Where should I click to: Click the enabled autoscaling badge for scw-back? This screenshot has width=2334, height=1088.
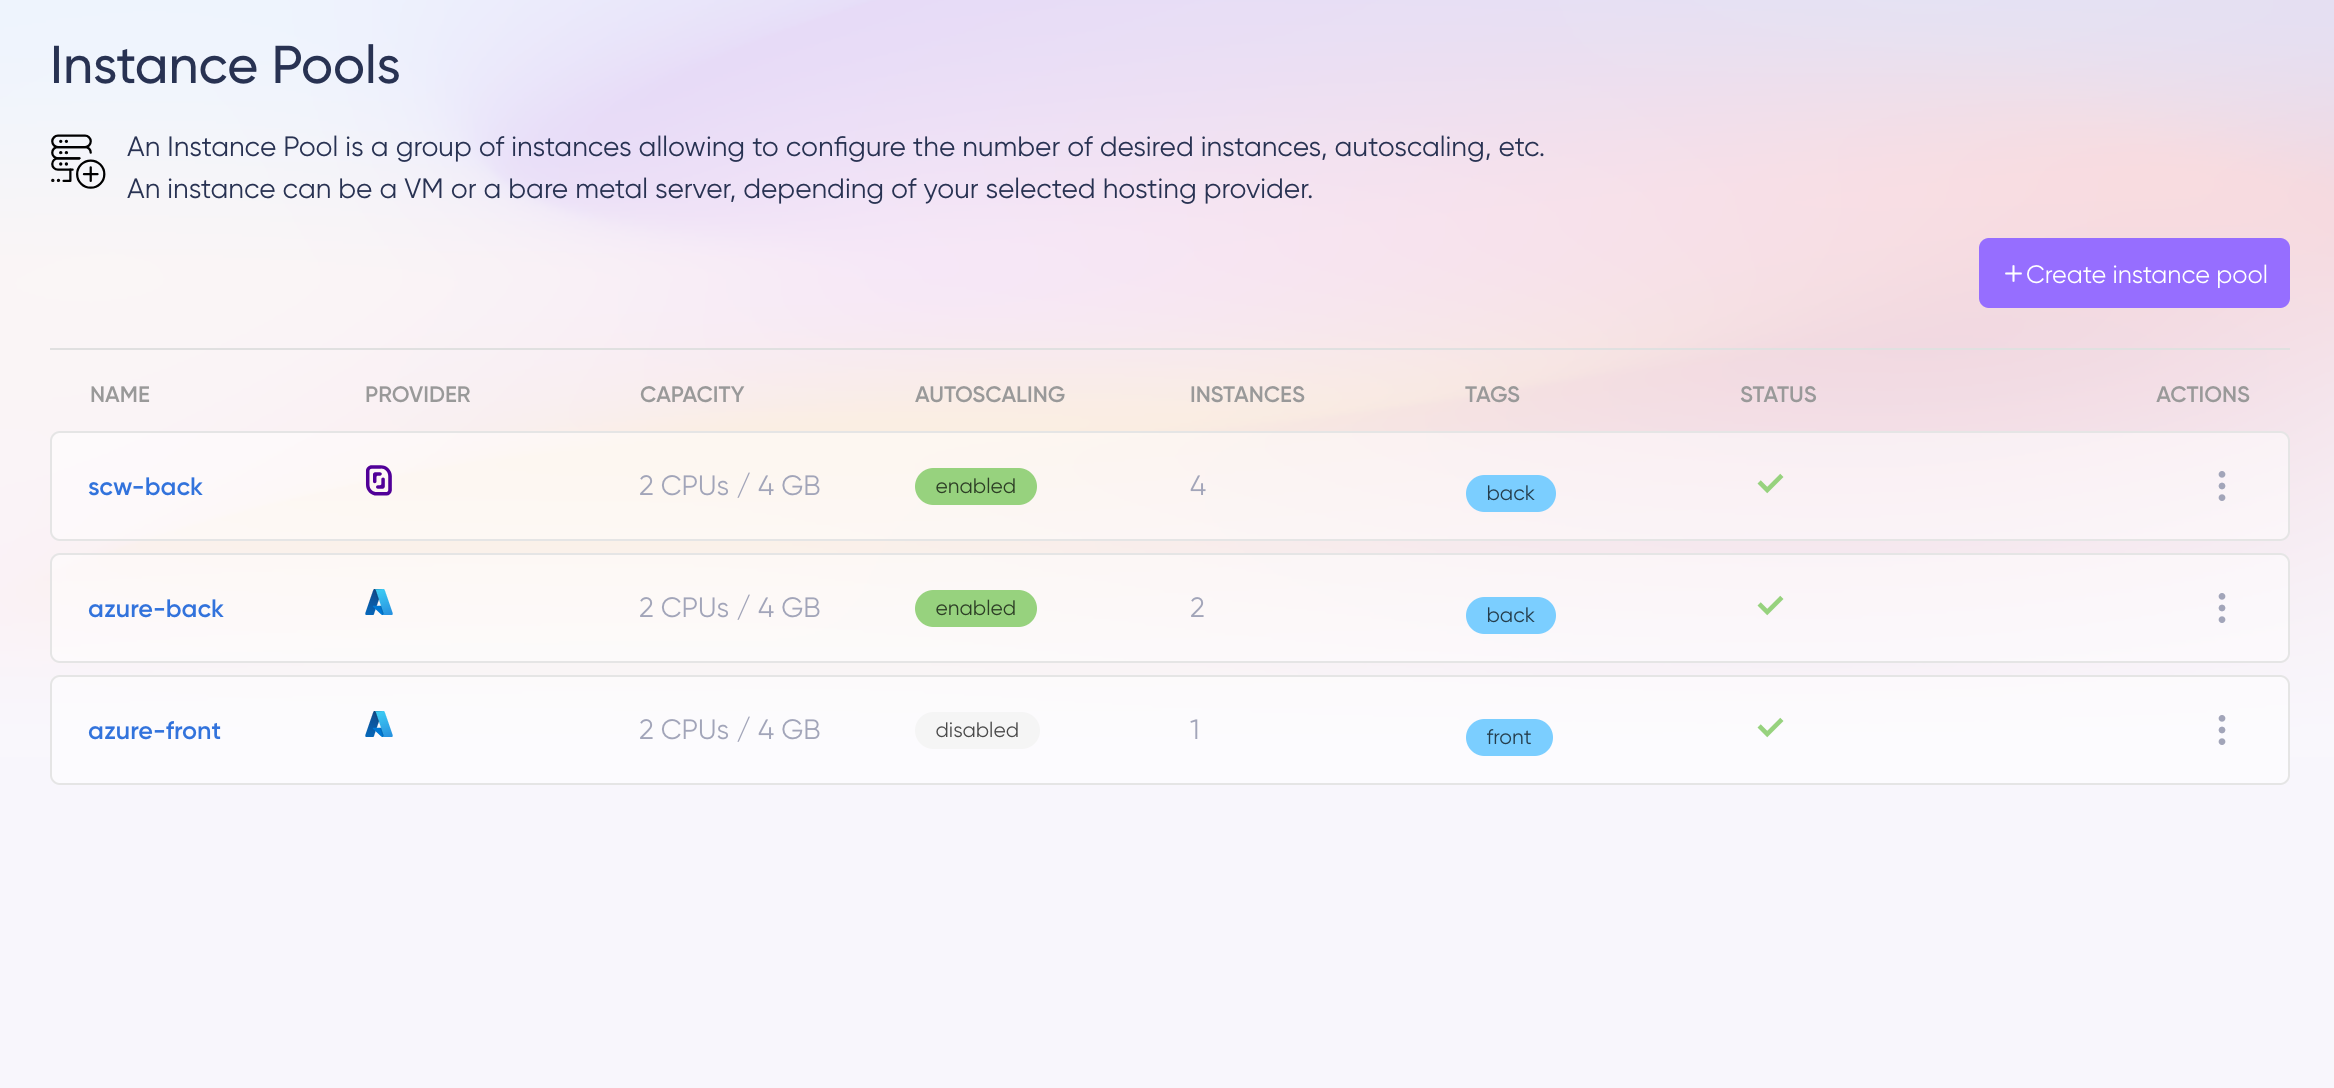(x=976, y=487)
